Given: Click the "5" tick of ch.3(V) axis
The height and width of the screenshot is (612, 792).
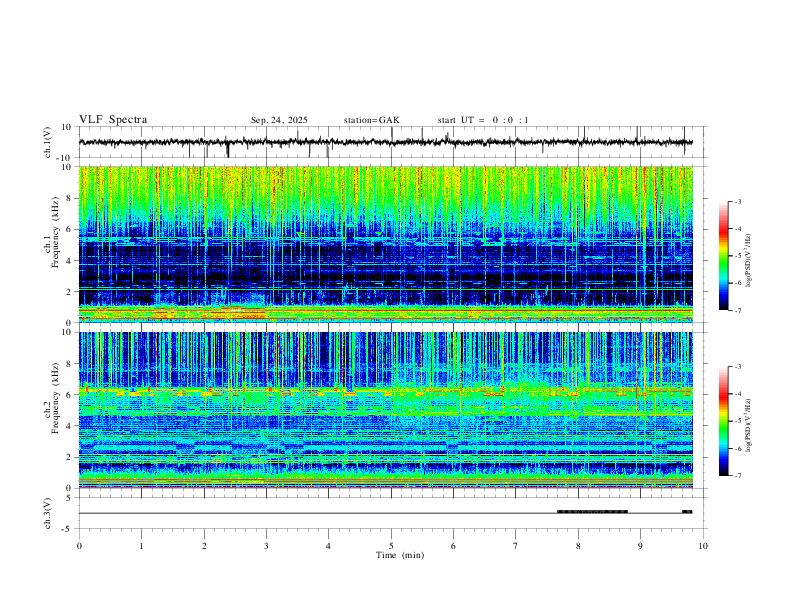Looking at the screenshot, I should (x=70, y=498).
